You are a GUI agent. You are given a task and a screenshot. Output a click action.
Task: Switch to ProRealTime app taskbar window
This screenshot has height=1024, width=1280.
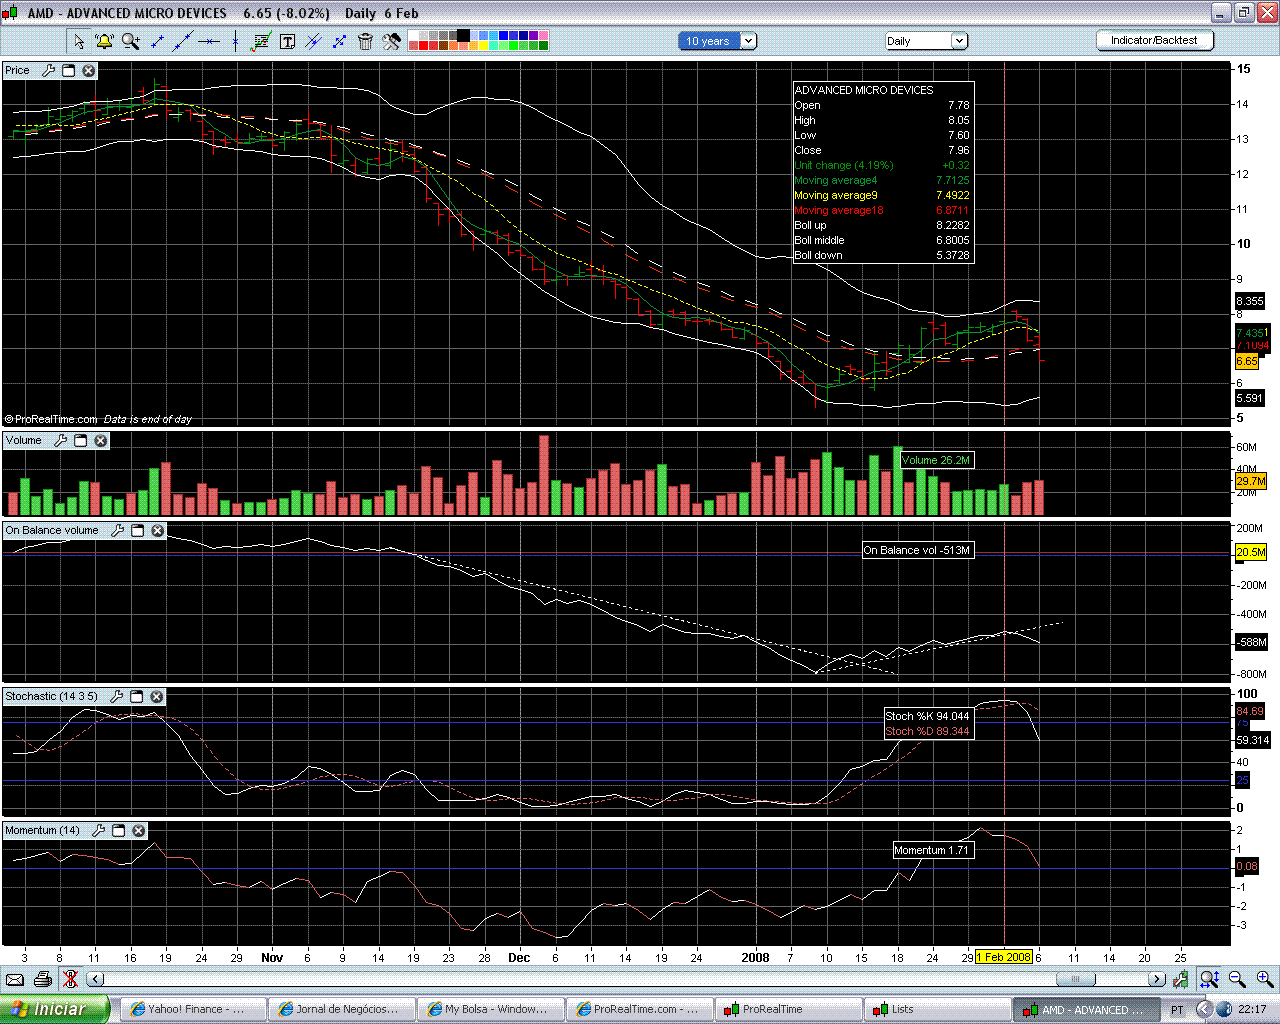click(x=787, y=1009)
